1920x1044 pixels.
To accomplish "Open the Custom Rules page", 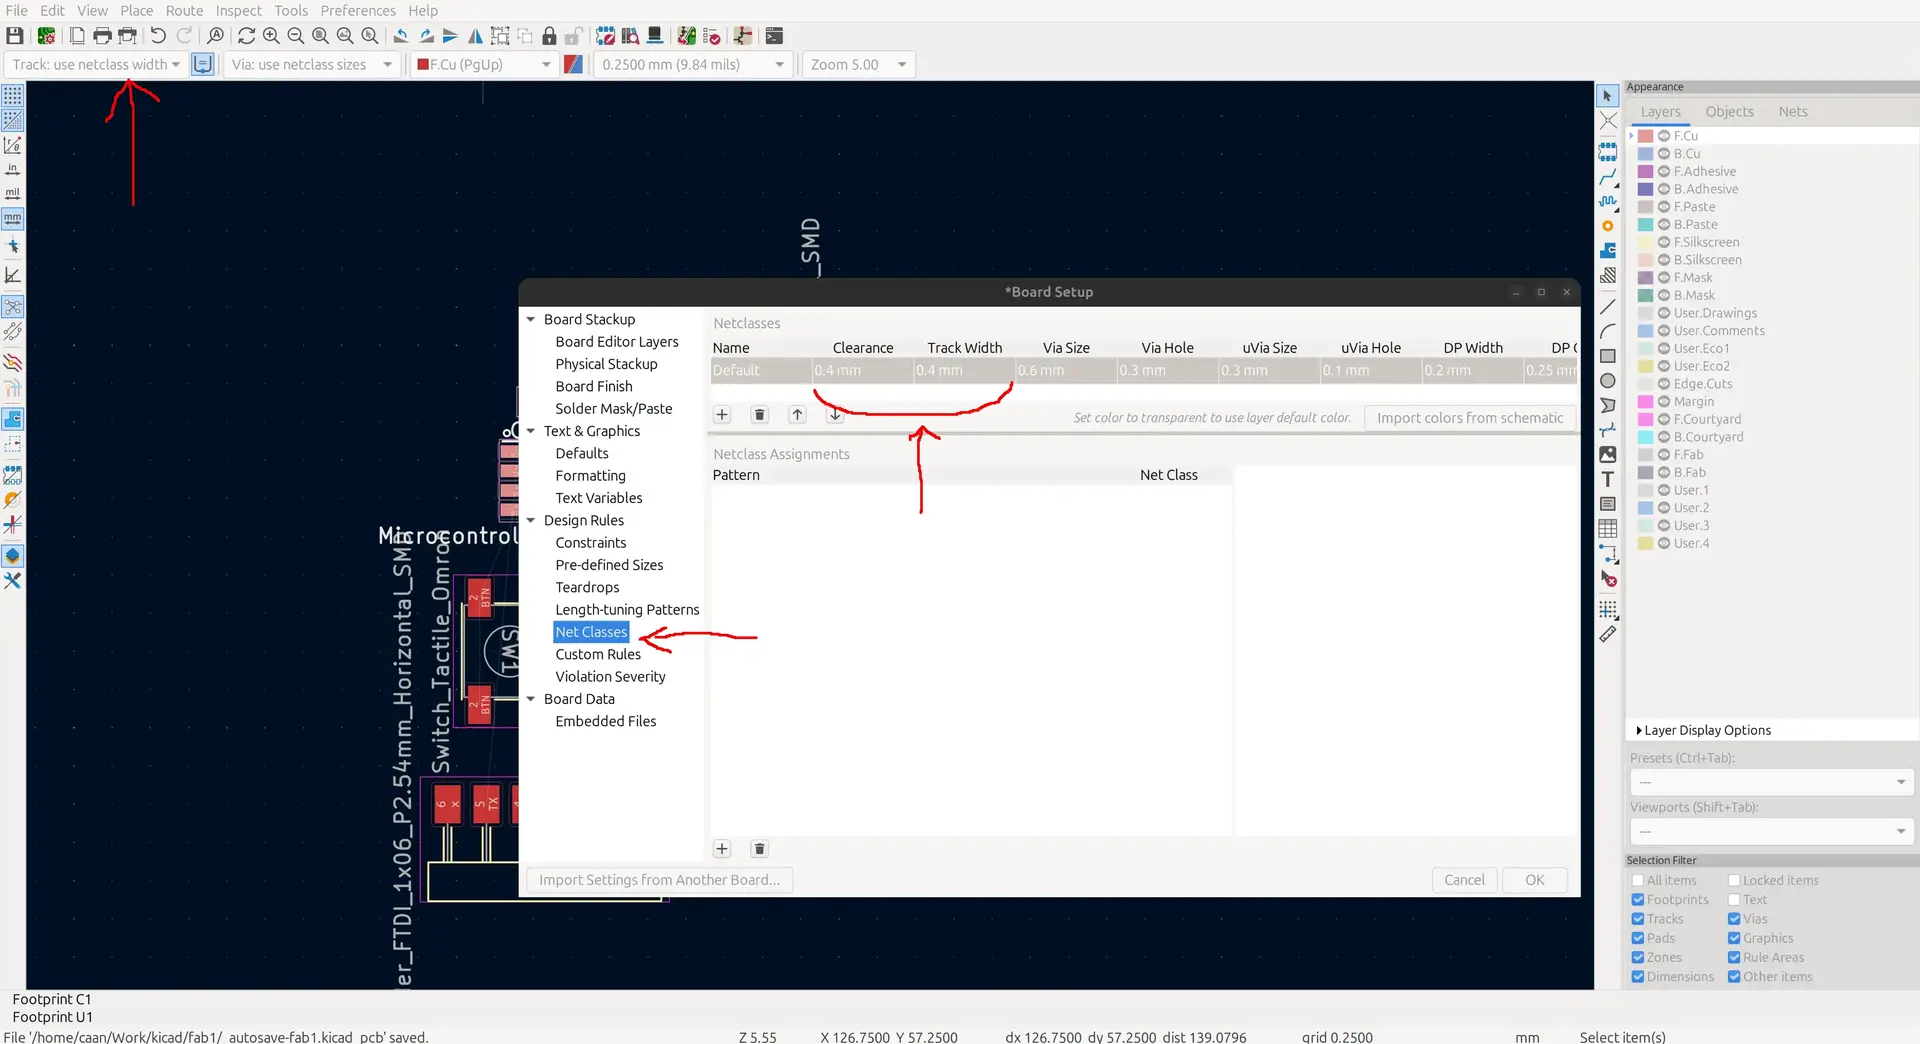I will (598, 655).
